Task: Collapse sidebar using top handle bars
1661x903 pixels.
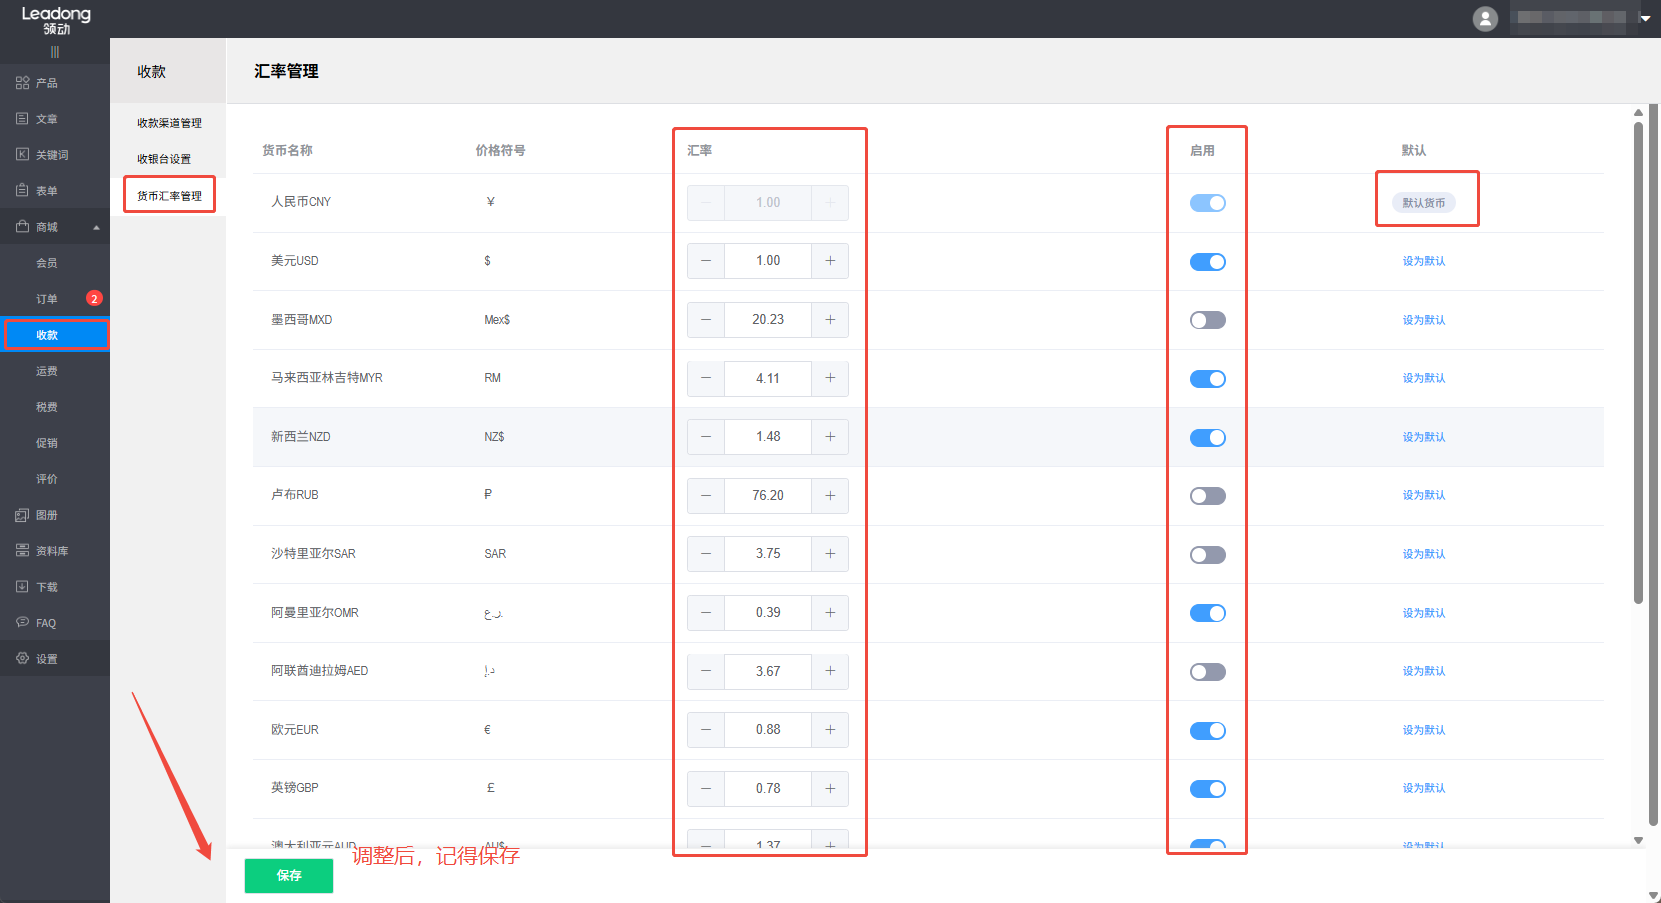Action: coord(55,52)
